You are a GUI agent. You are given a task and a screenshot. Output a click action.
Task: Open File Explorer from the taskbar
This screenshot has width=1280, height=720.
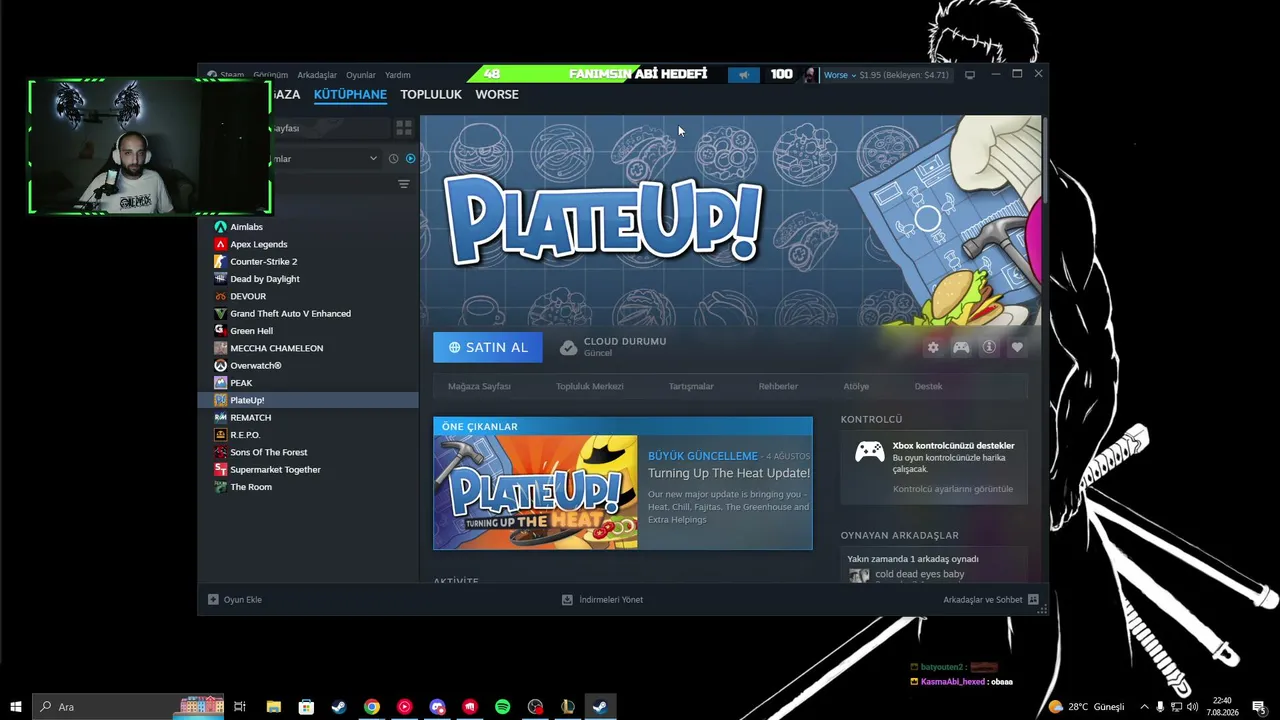274,707
